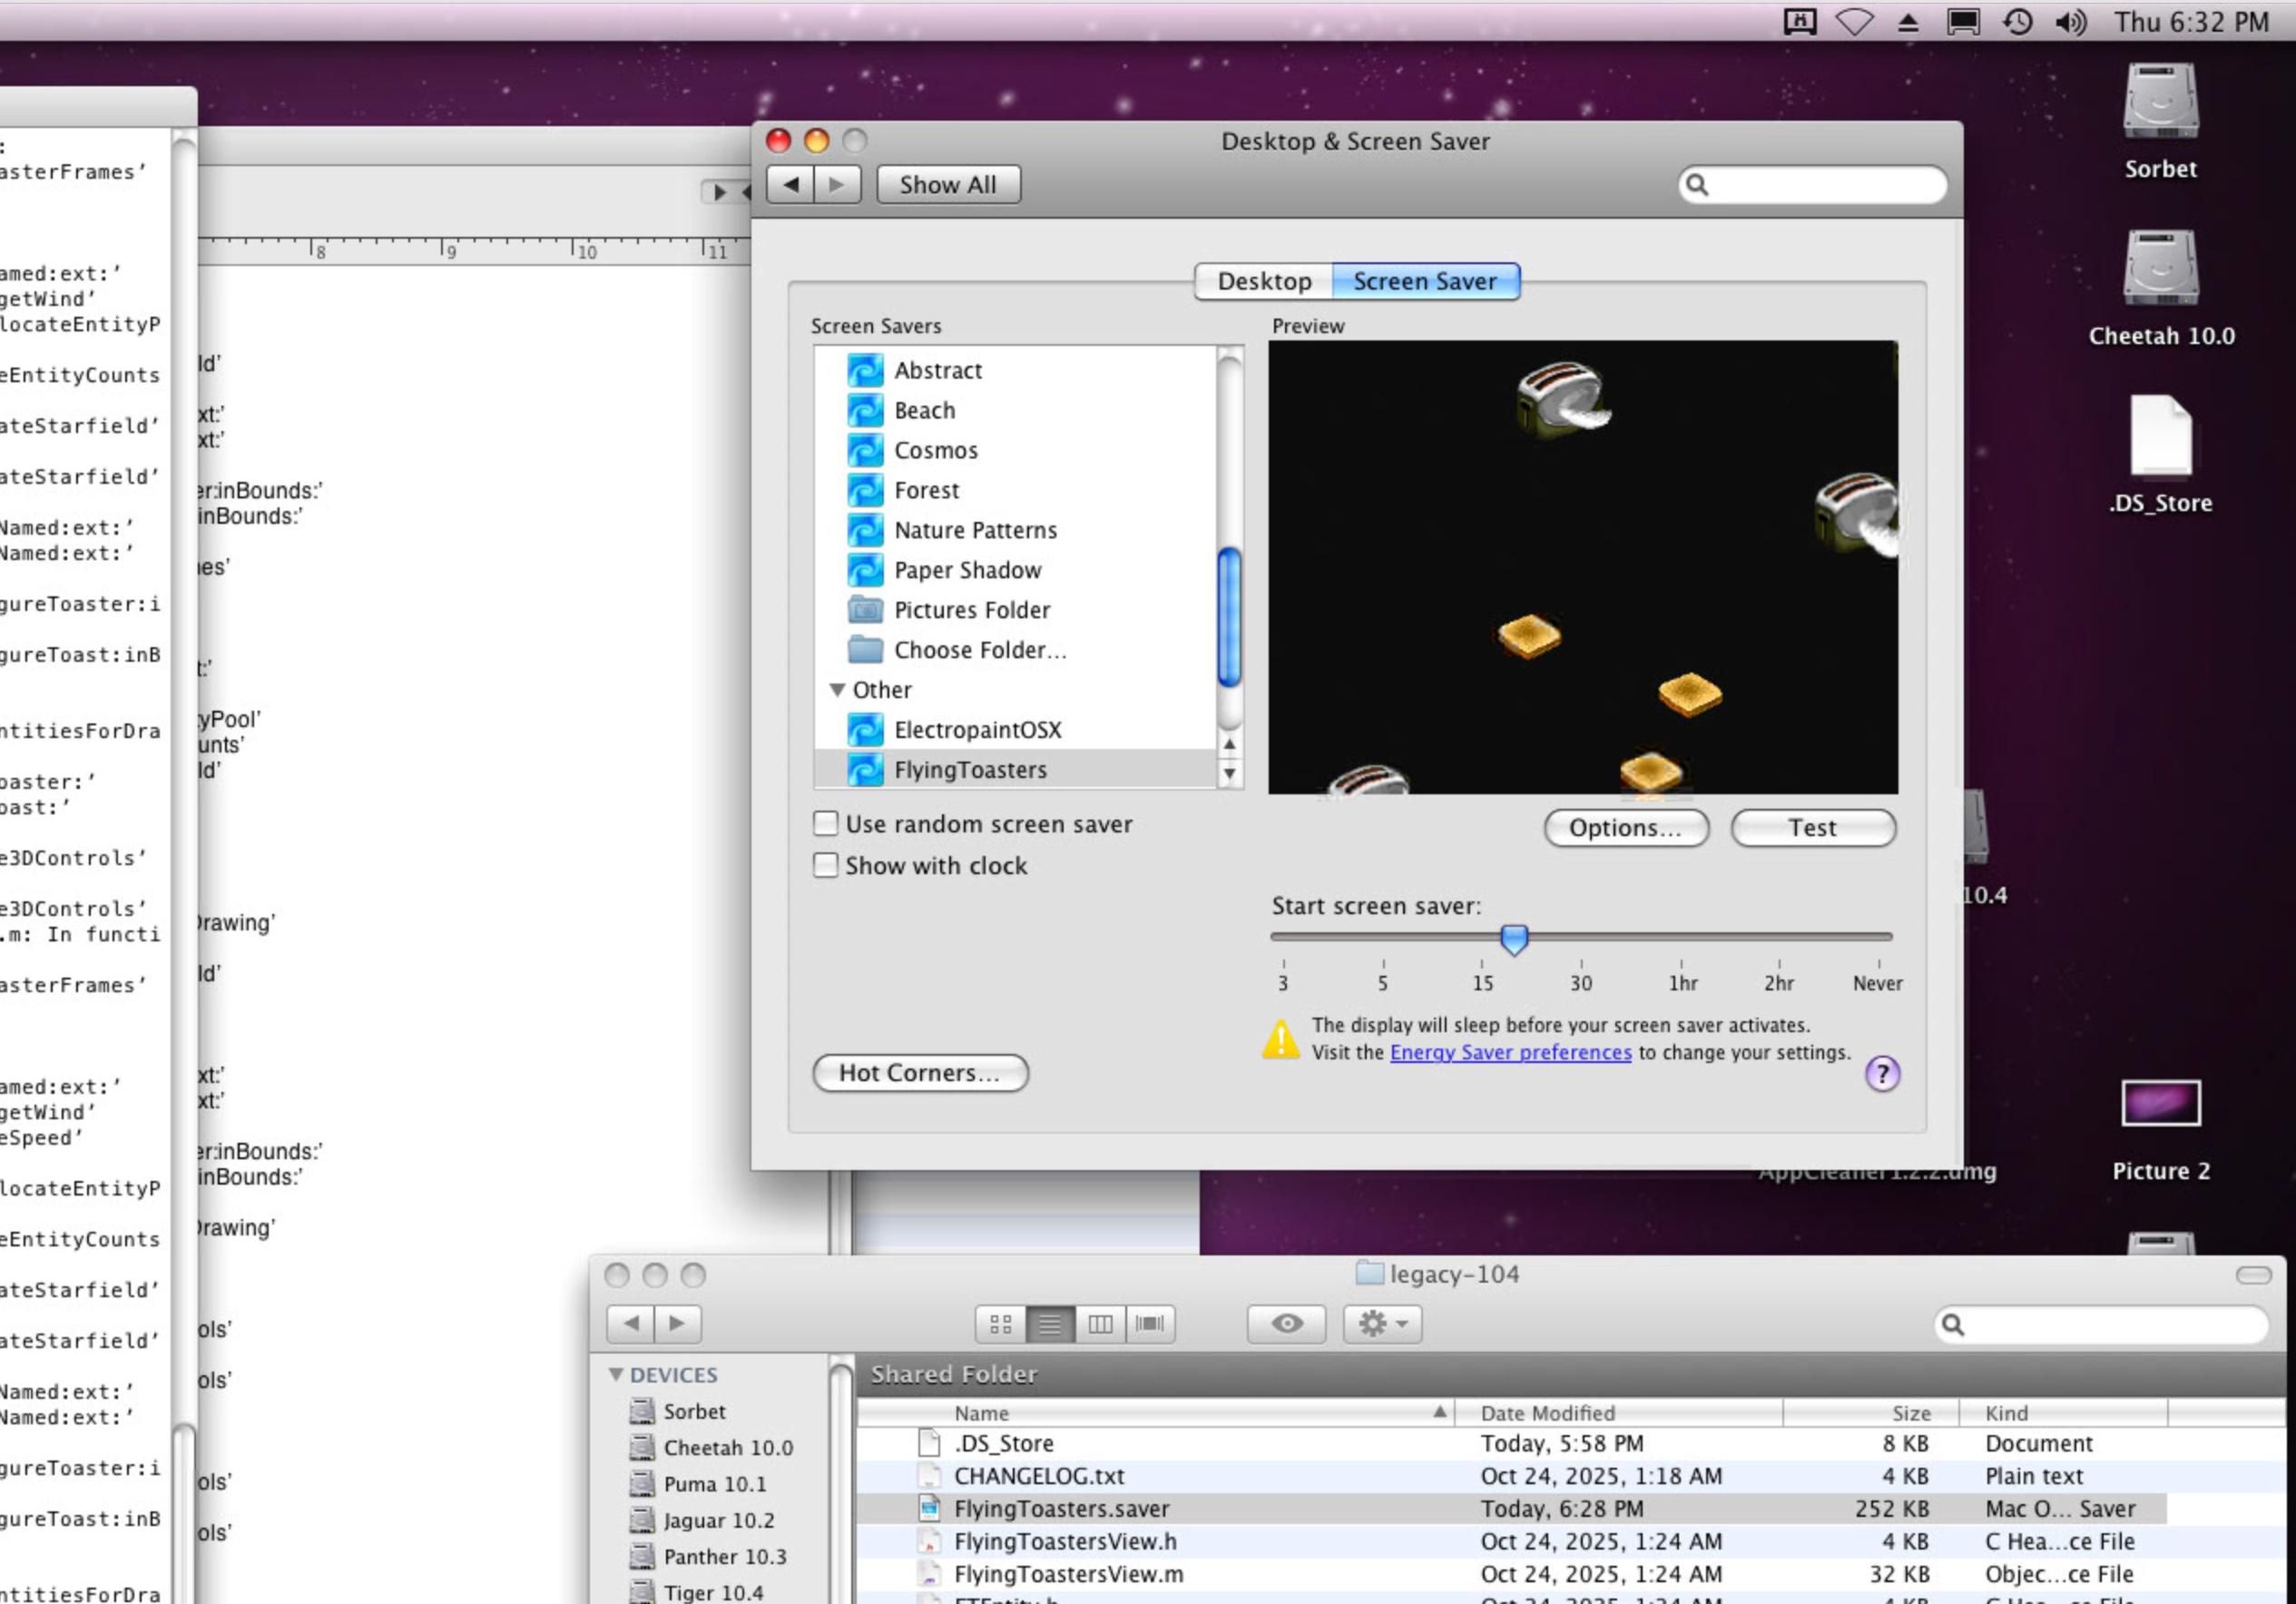This screenshot has height=1604, width=2296.
Task: Switch Finder to icon view
Action: 1000,1324
